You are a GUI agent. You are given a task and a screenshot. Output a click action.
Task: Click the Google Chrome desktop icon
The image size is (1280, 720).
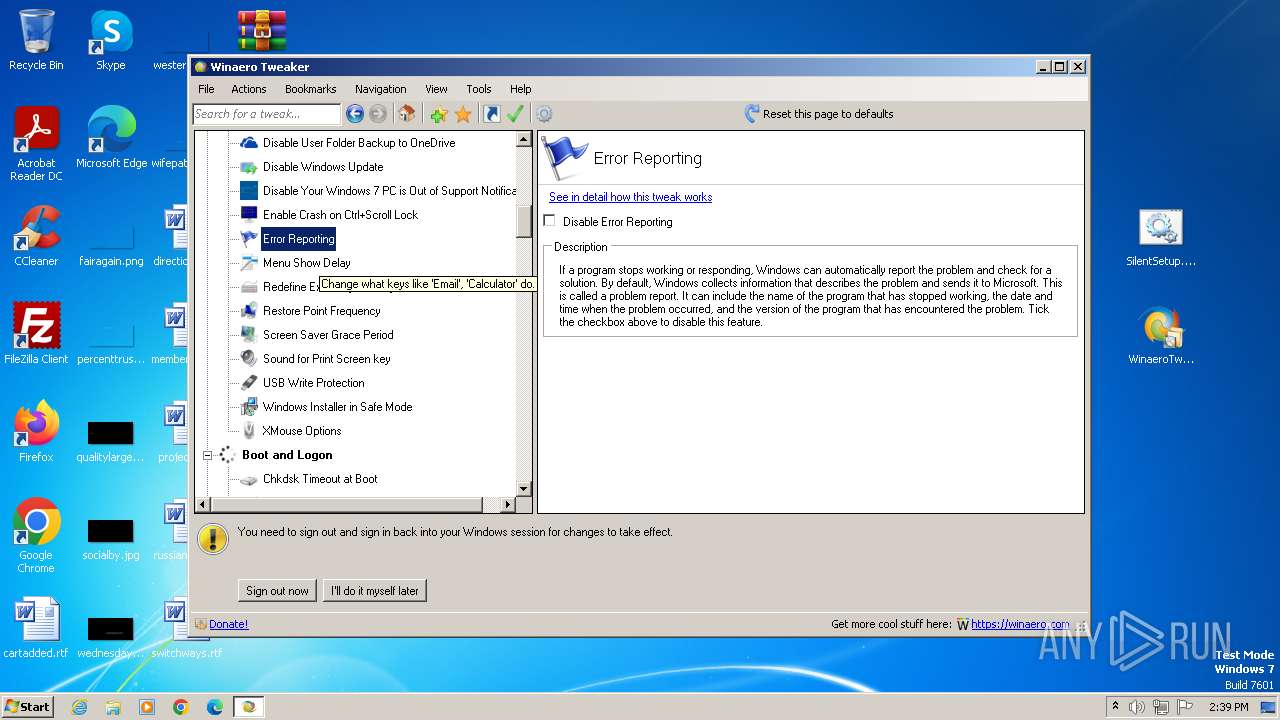pyautogui.click(x=36, y=536)
